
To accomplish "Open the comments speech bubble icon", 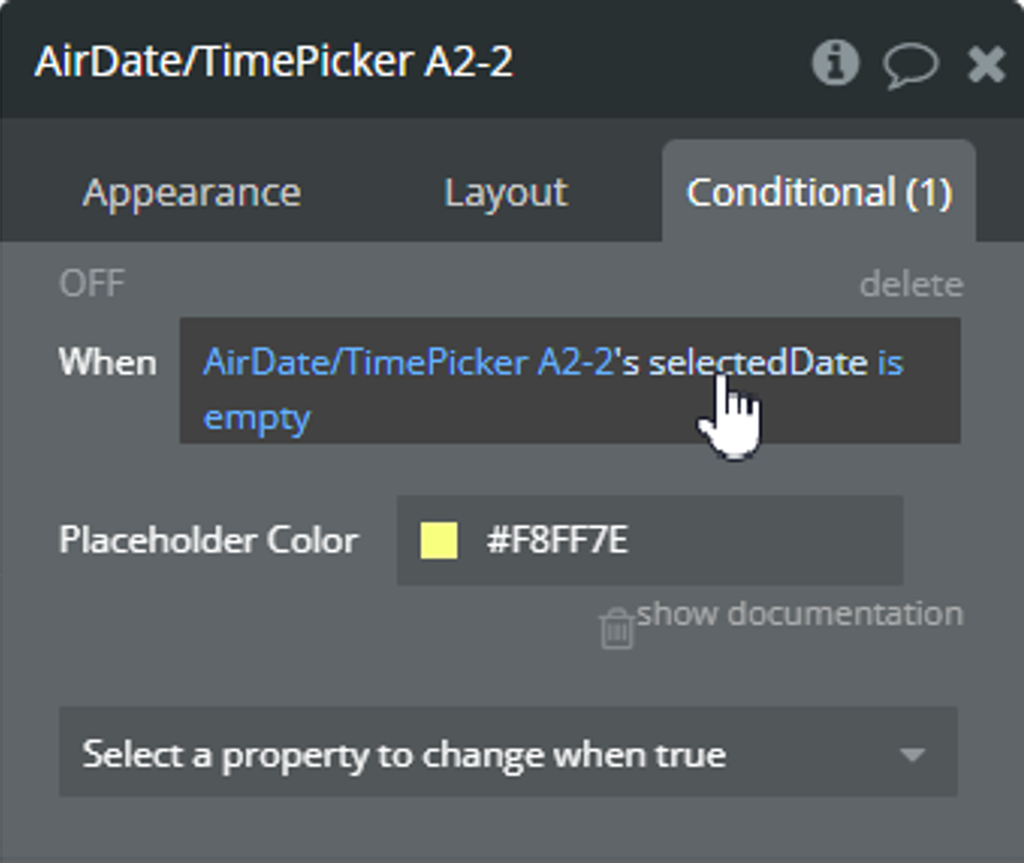I will 910,65.
